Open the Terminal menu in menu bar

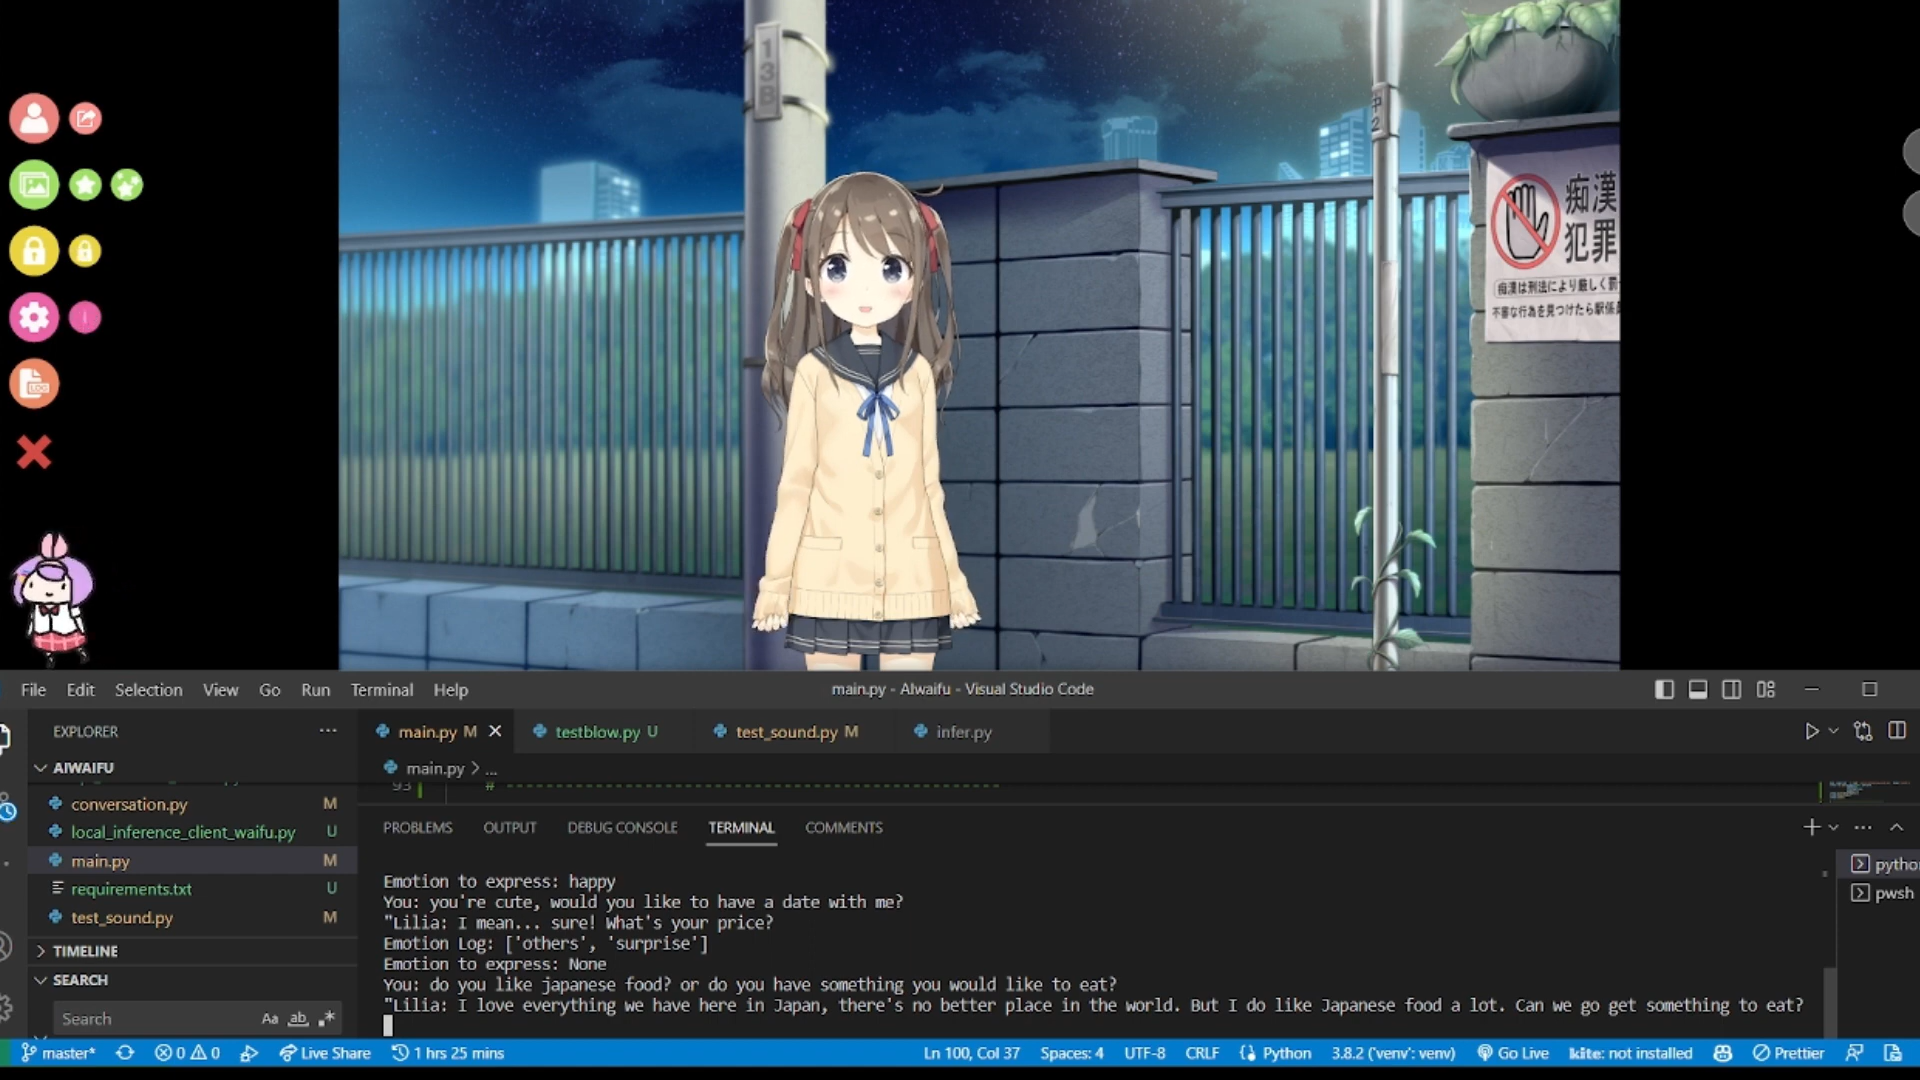tap(382, 688)
